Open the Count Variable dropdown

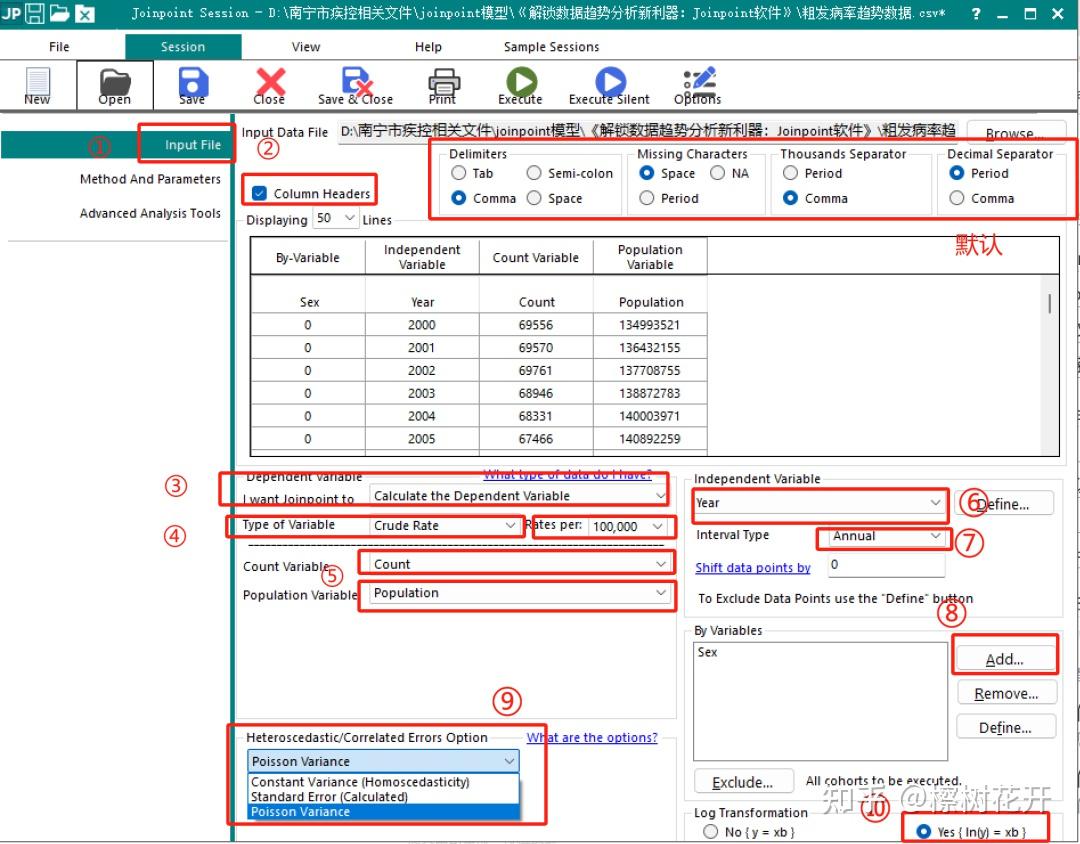520,564
